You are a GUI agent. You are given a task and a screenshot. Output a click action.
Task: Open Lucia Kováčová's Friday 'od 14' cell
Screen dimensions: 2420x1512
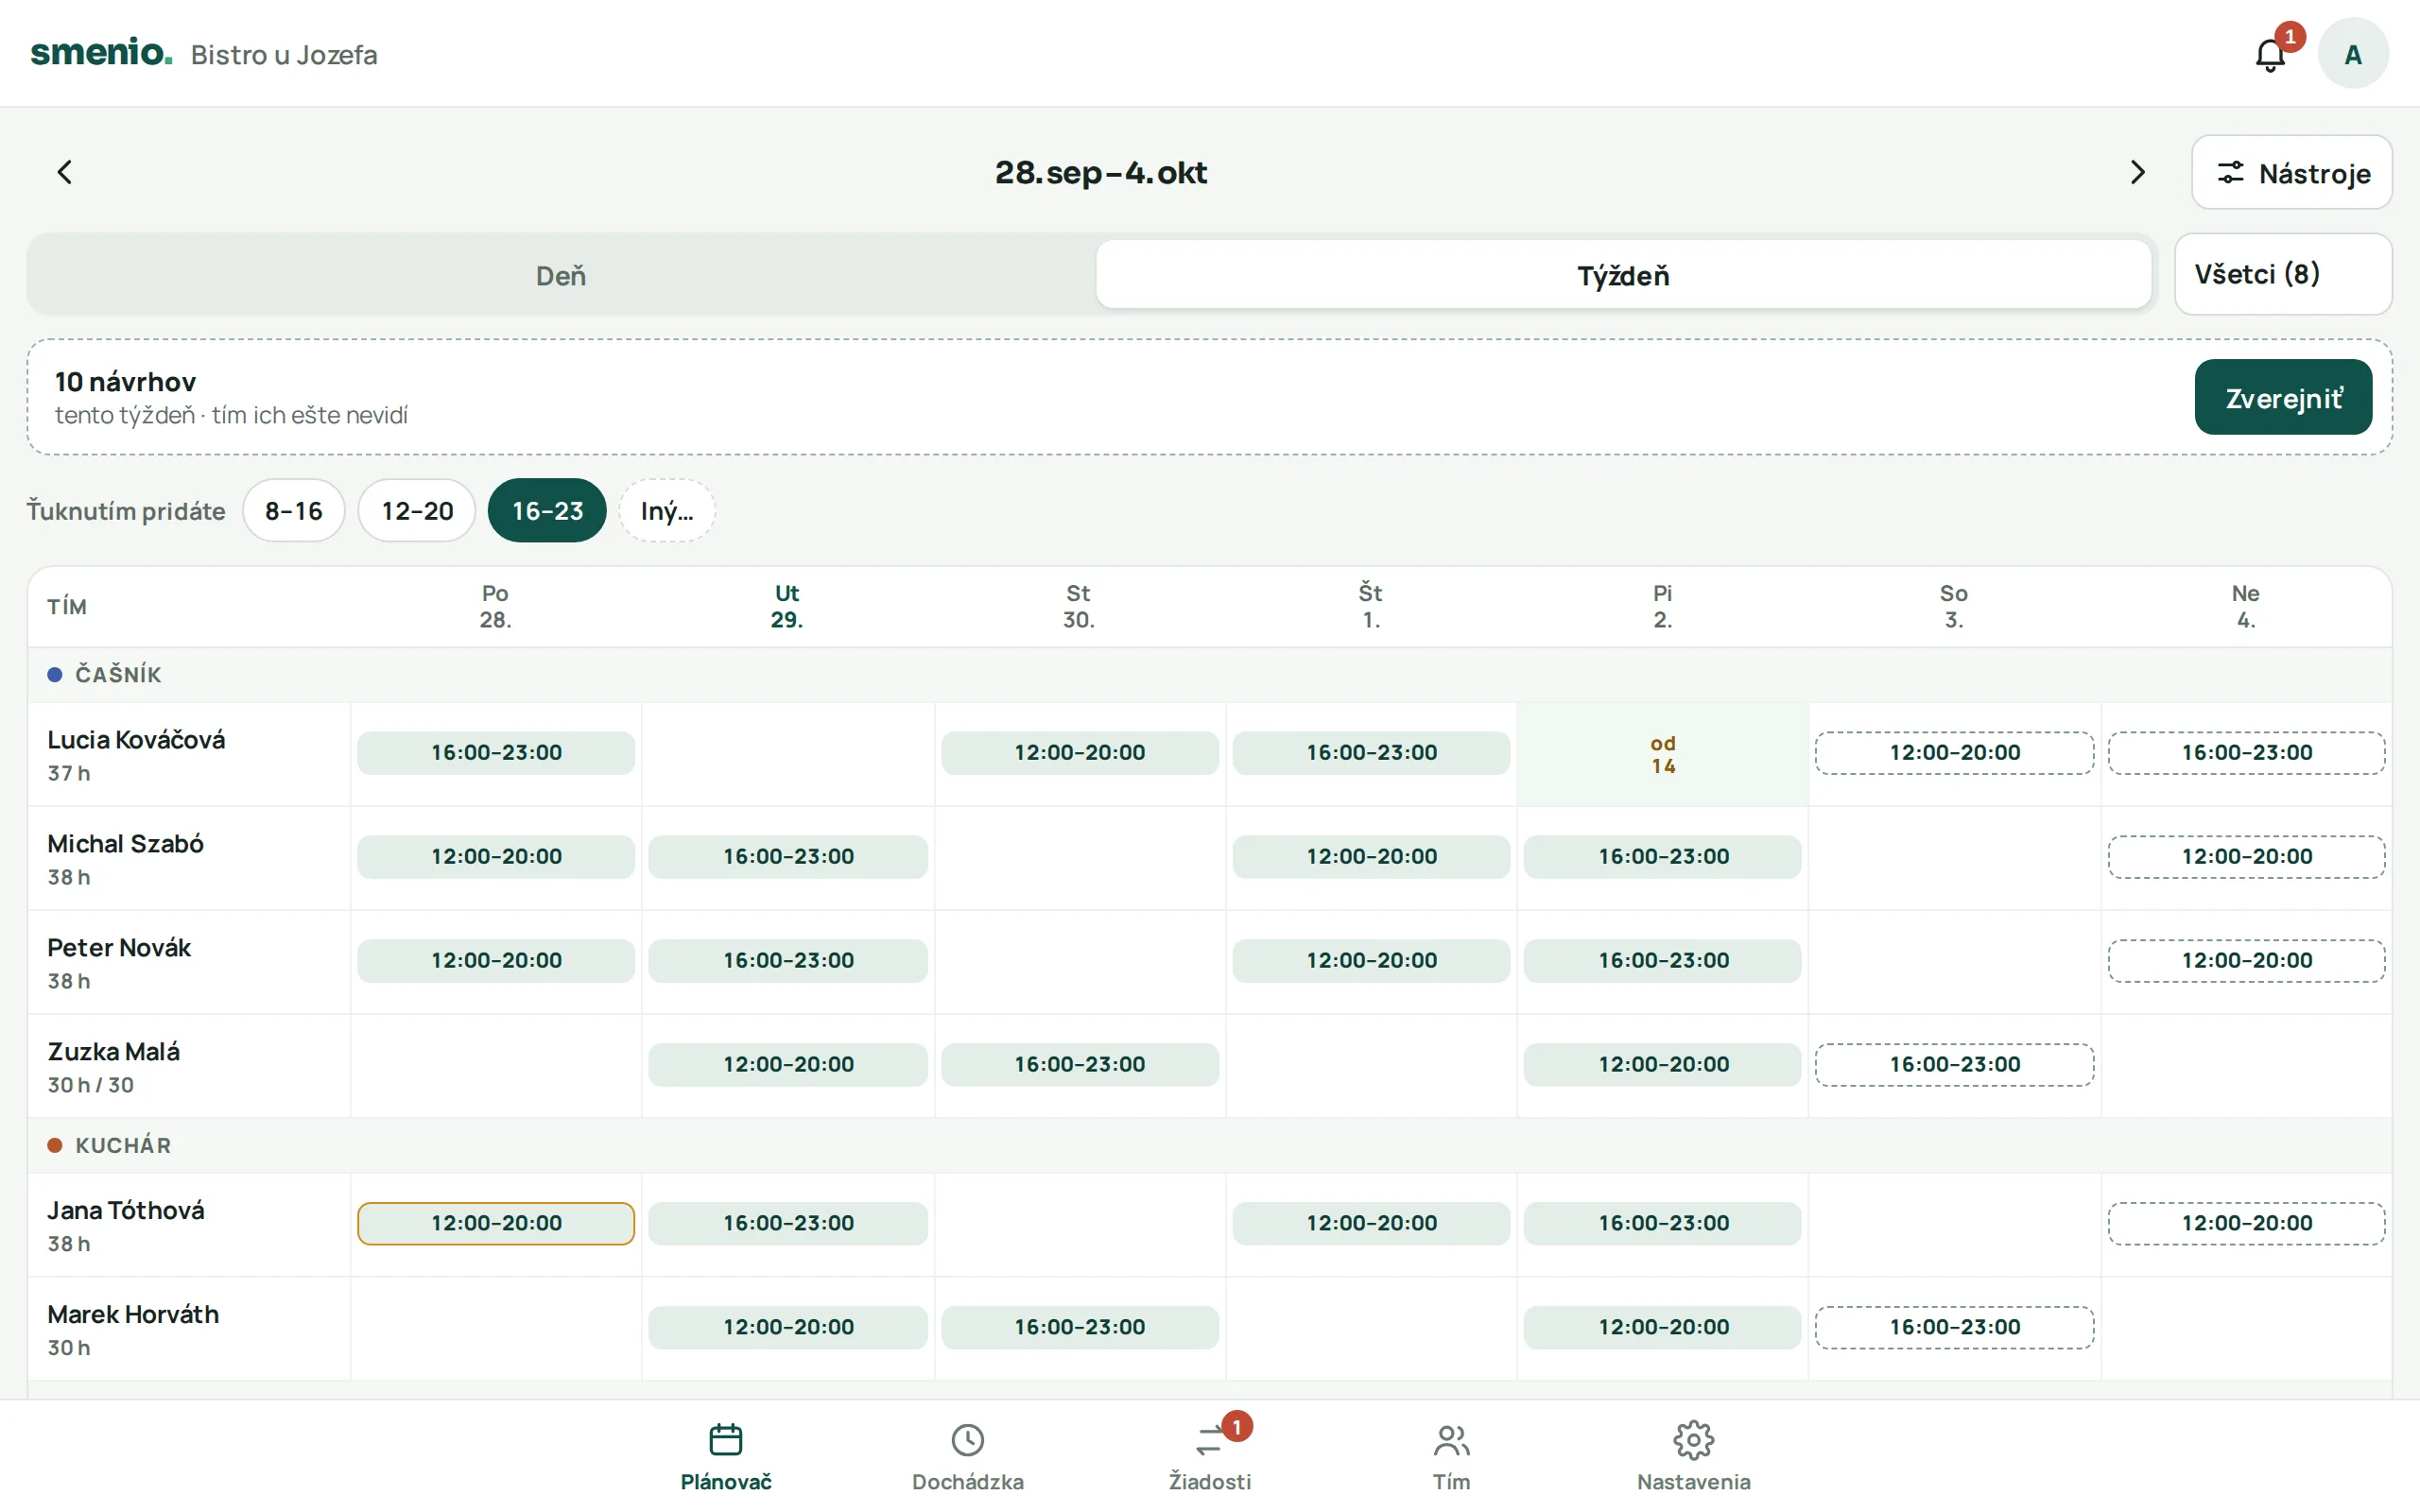(1663, 755)
